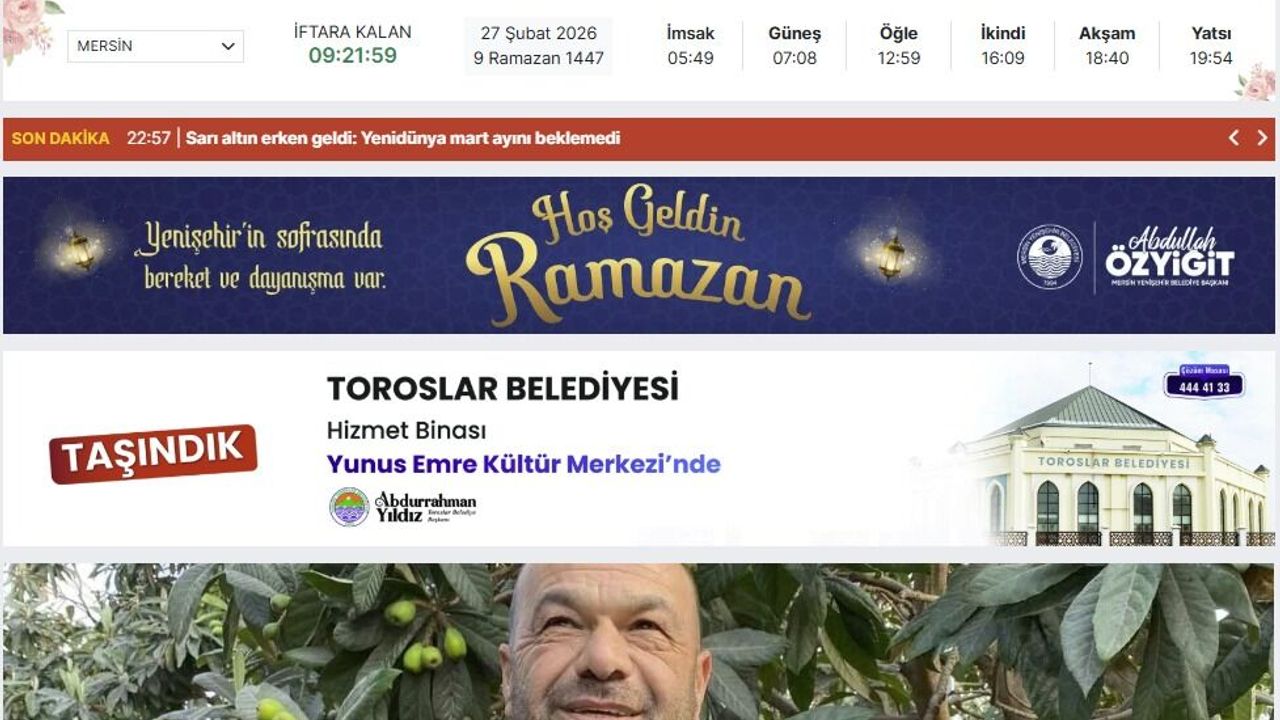Open the MERSIN city dropdown
The image size is (1280, 720).
(155, 46)
